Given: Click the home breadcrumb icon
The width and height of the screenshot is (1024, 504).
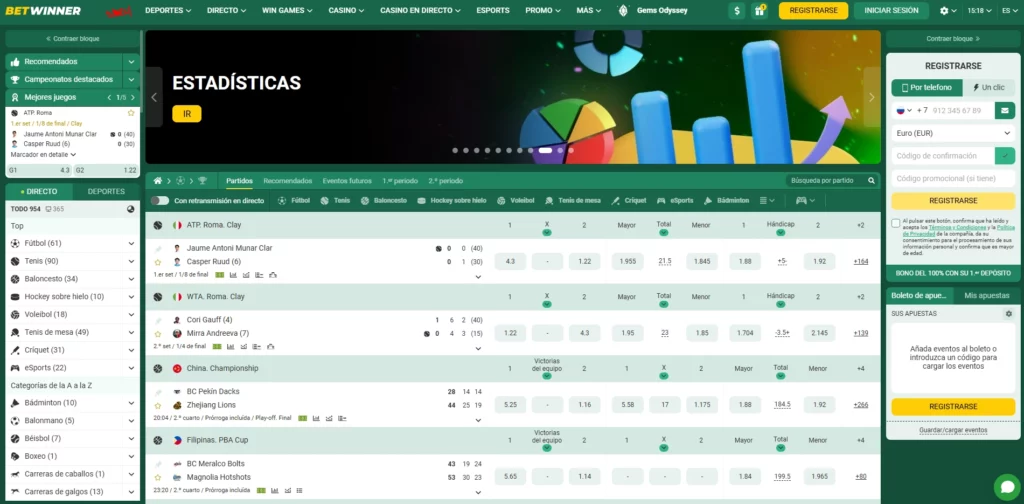Looking at the screenshot, I should coord(157,181).
